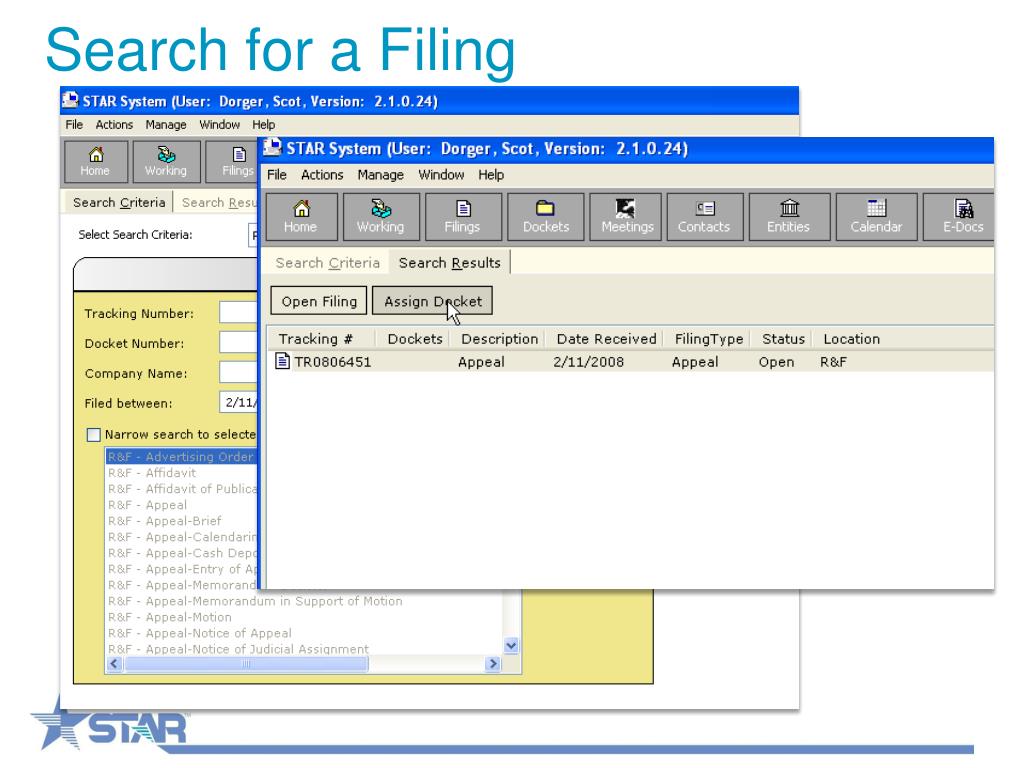1024x768 pixels.
Task: Open the Entities toolbar button
Action: 788,217
